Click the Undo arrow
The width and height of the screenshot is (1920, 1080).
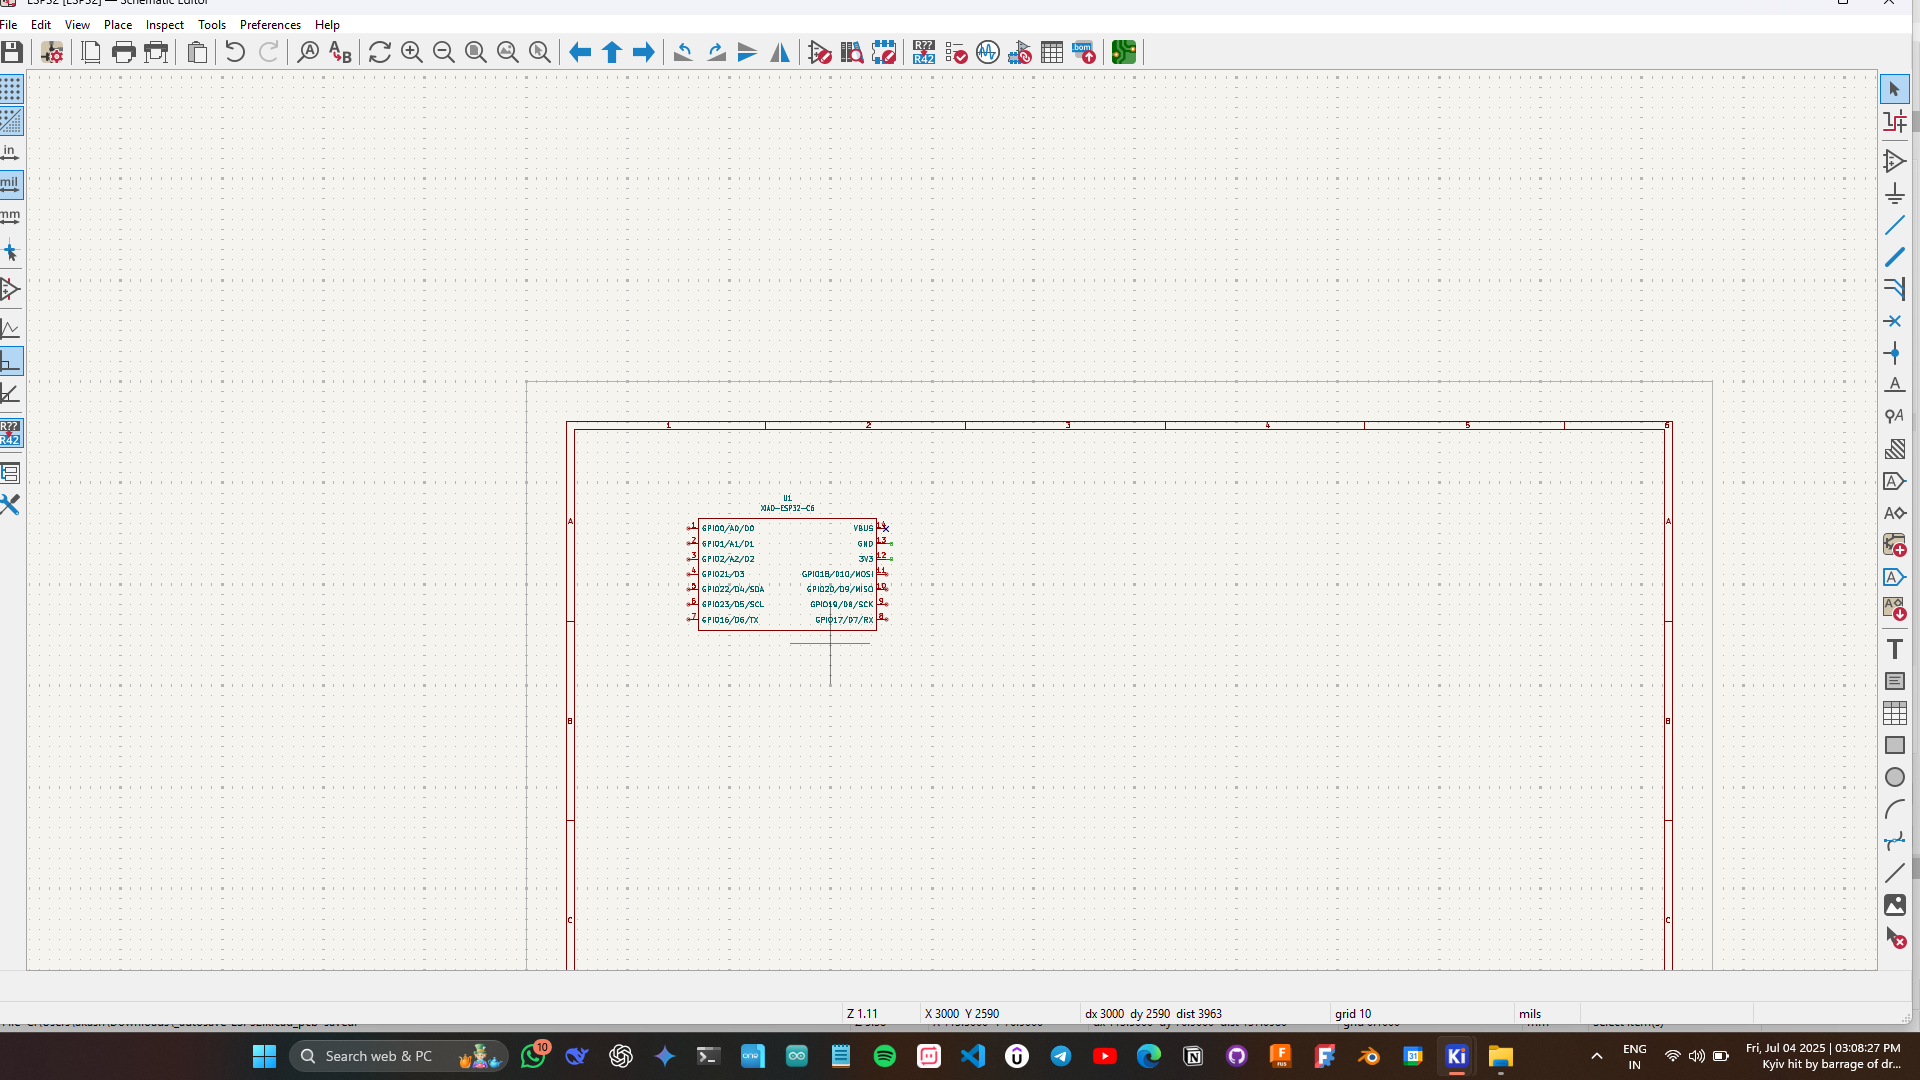point(235,52)
